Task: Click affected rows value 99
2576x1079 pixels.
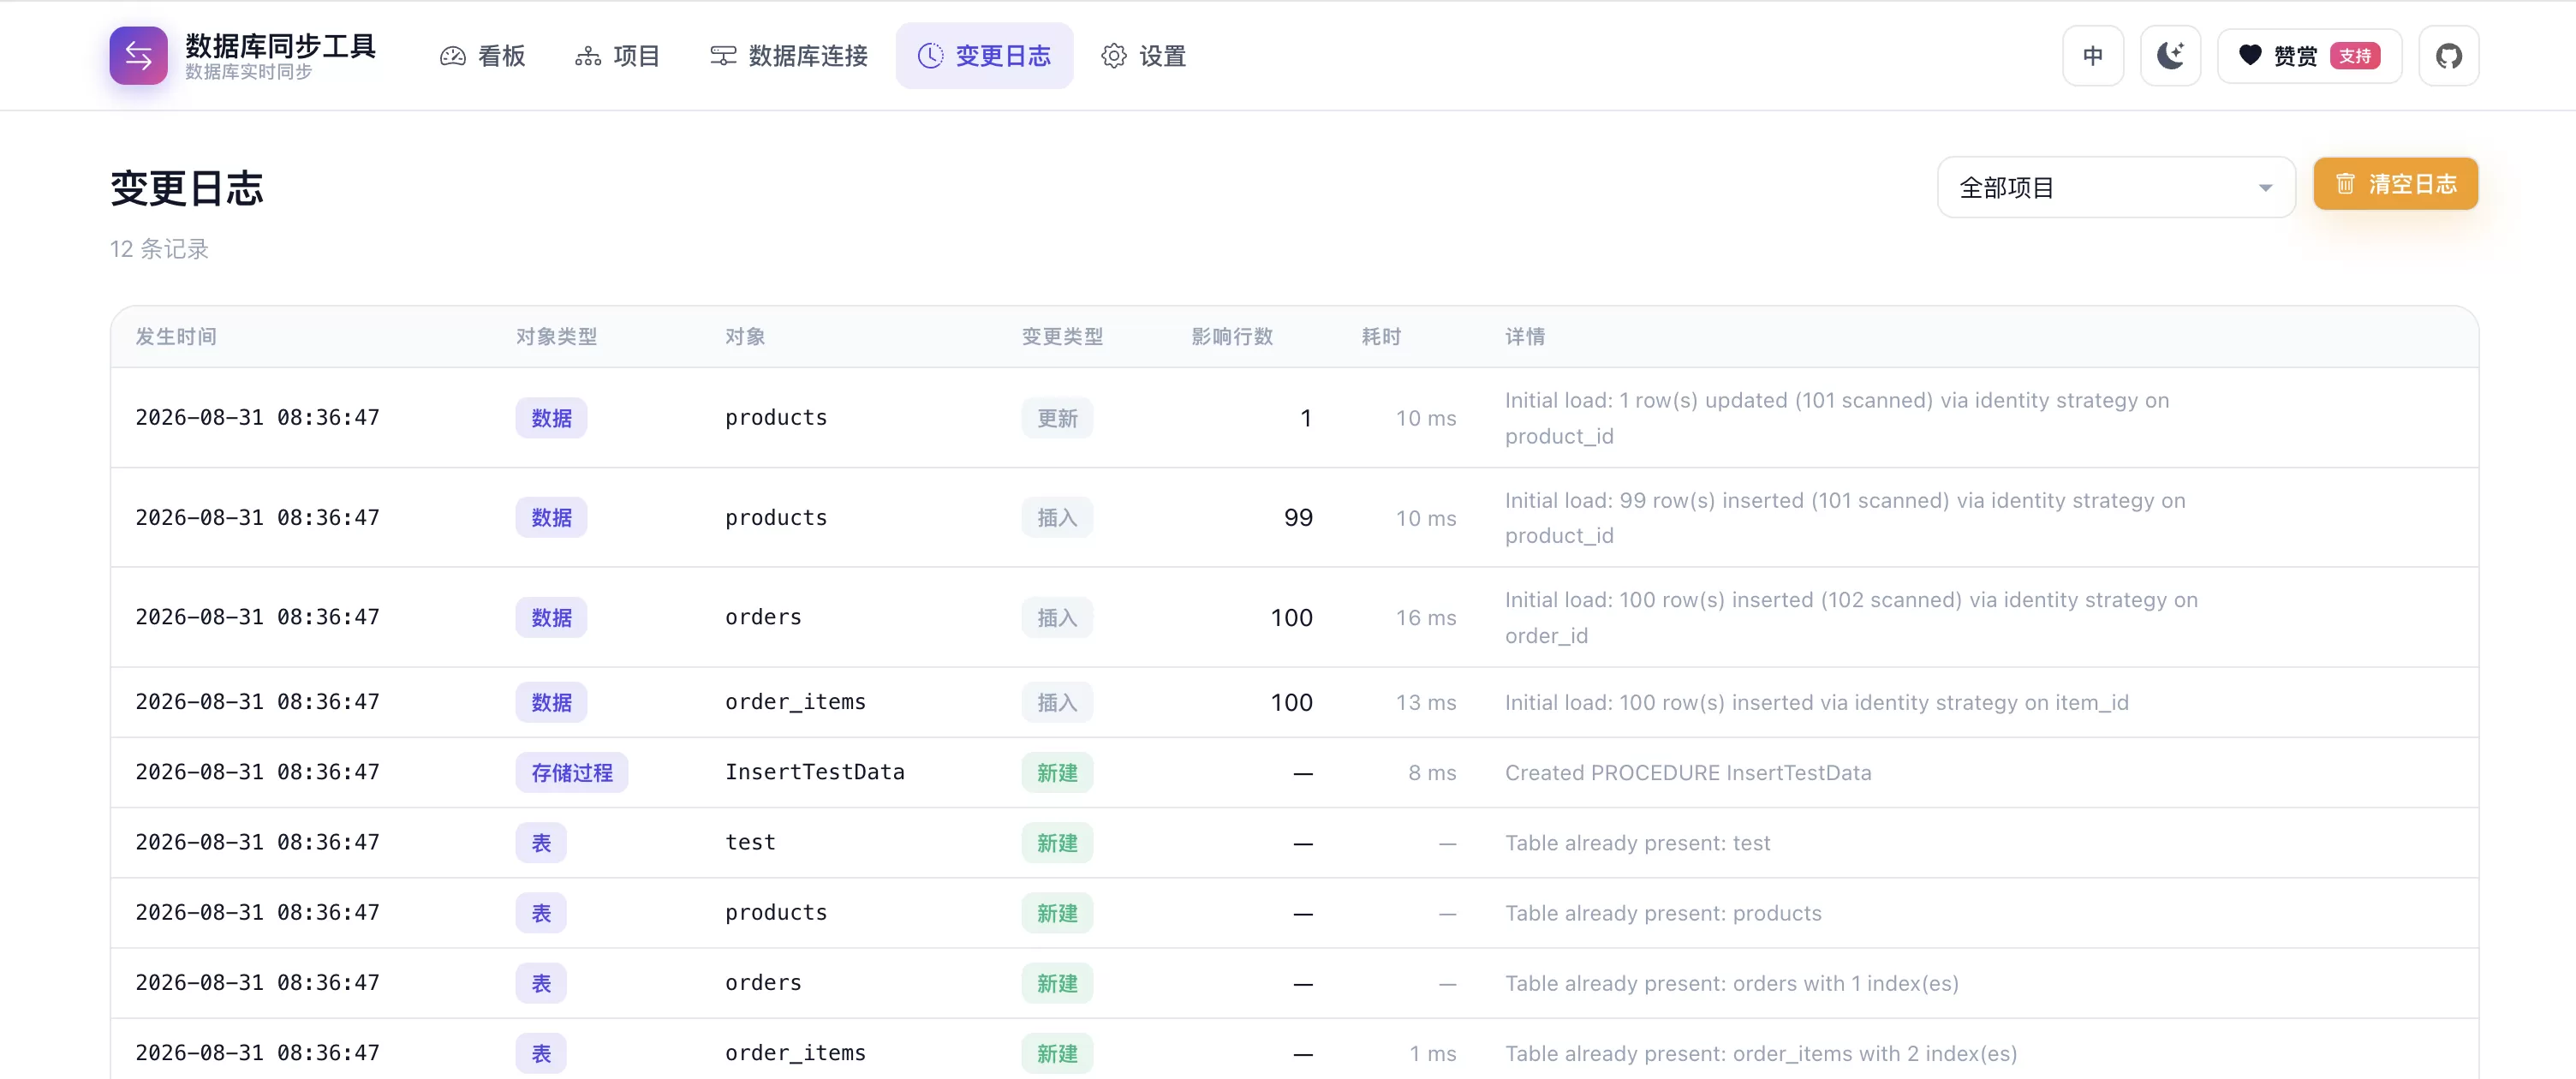Action: (x=1298, y=518)
